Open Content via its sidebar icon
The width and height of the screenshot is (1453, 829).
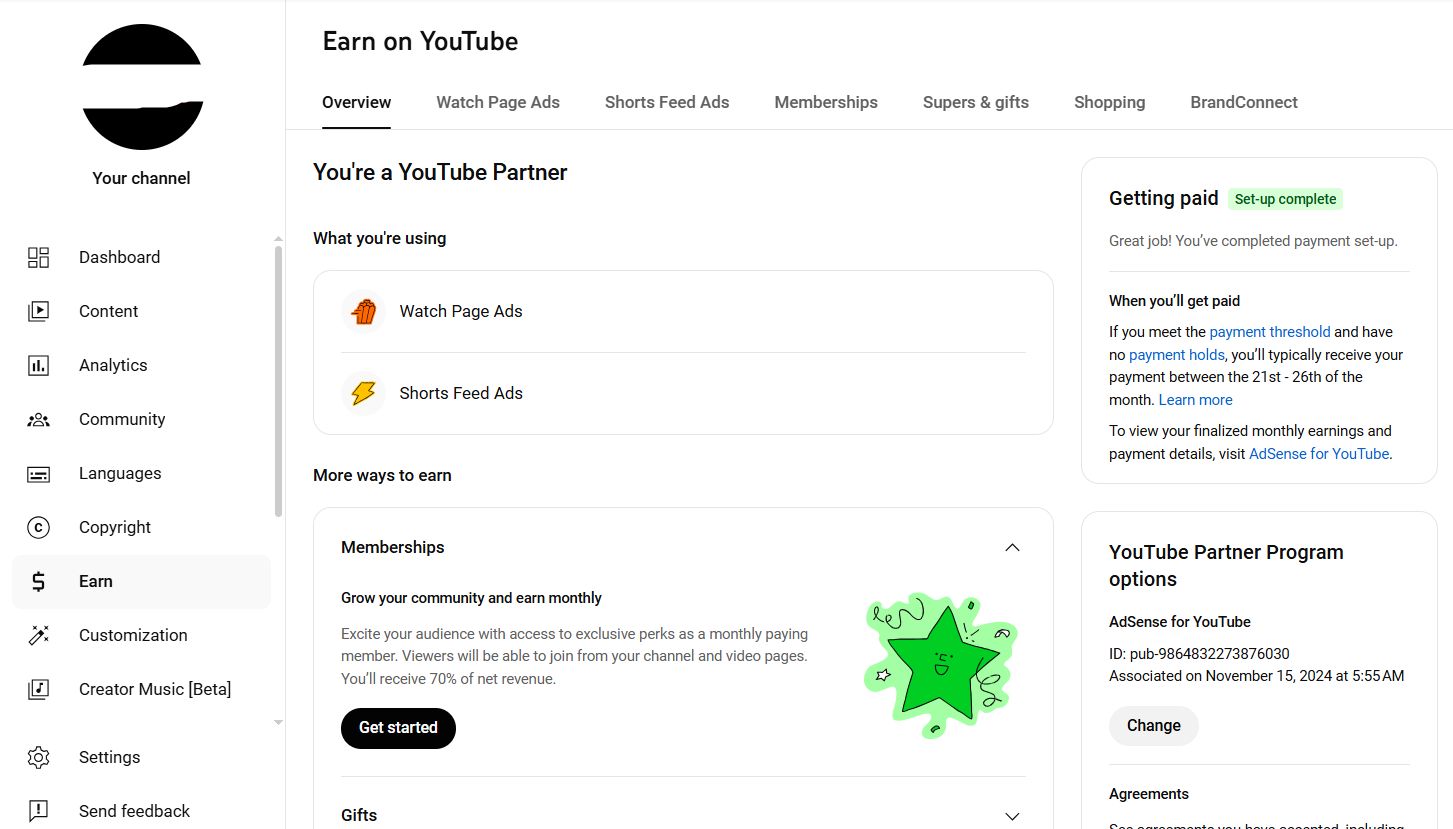(38, 312)
